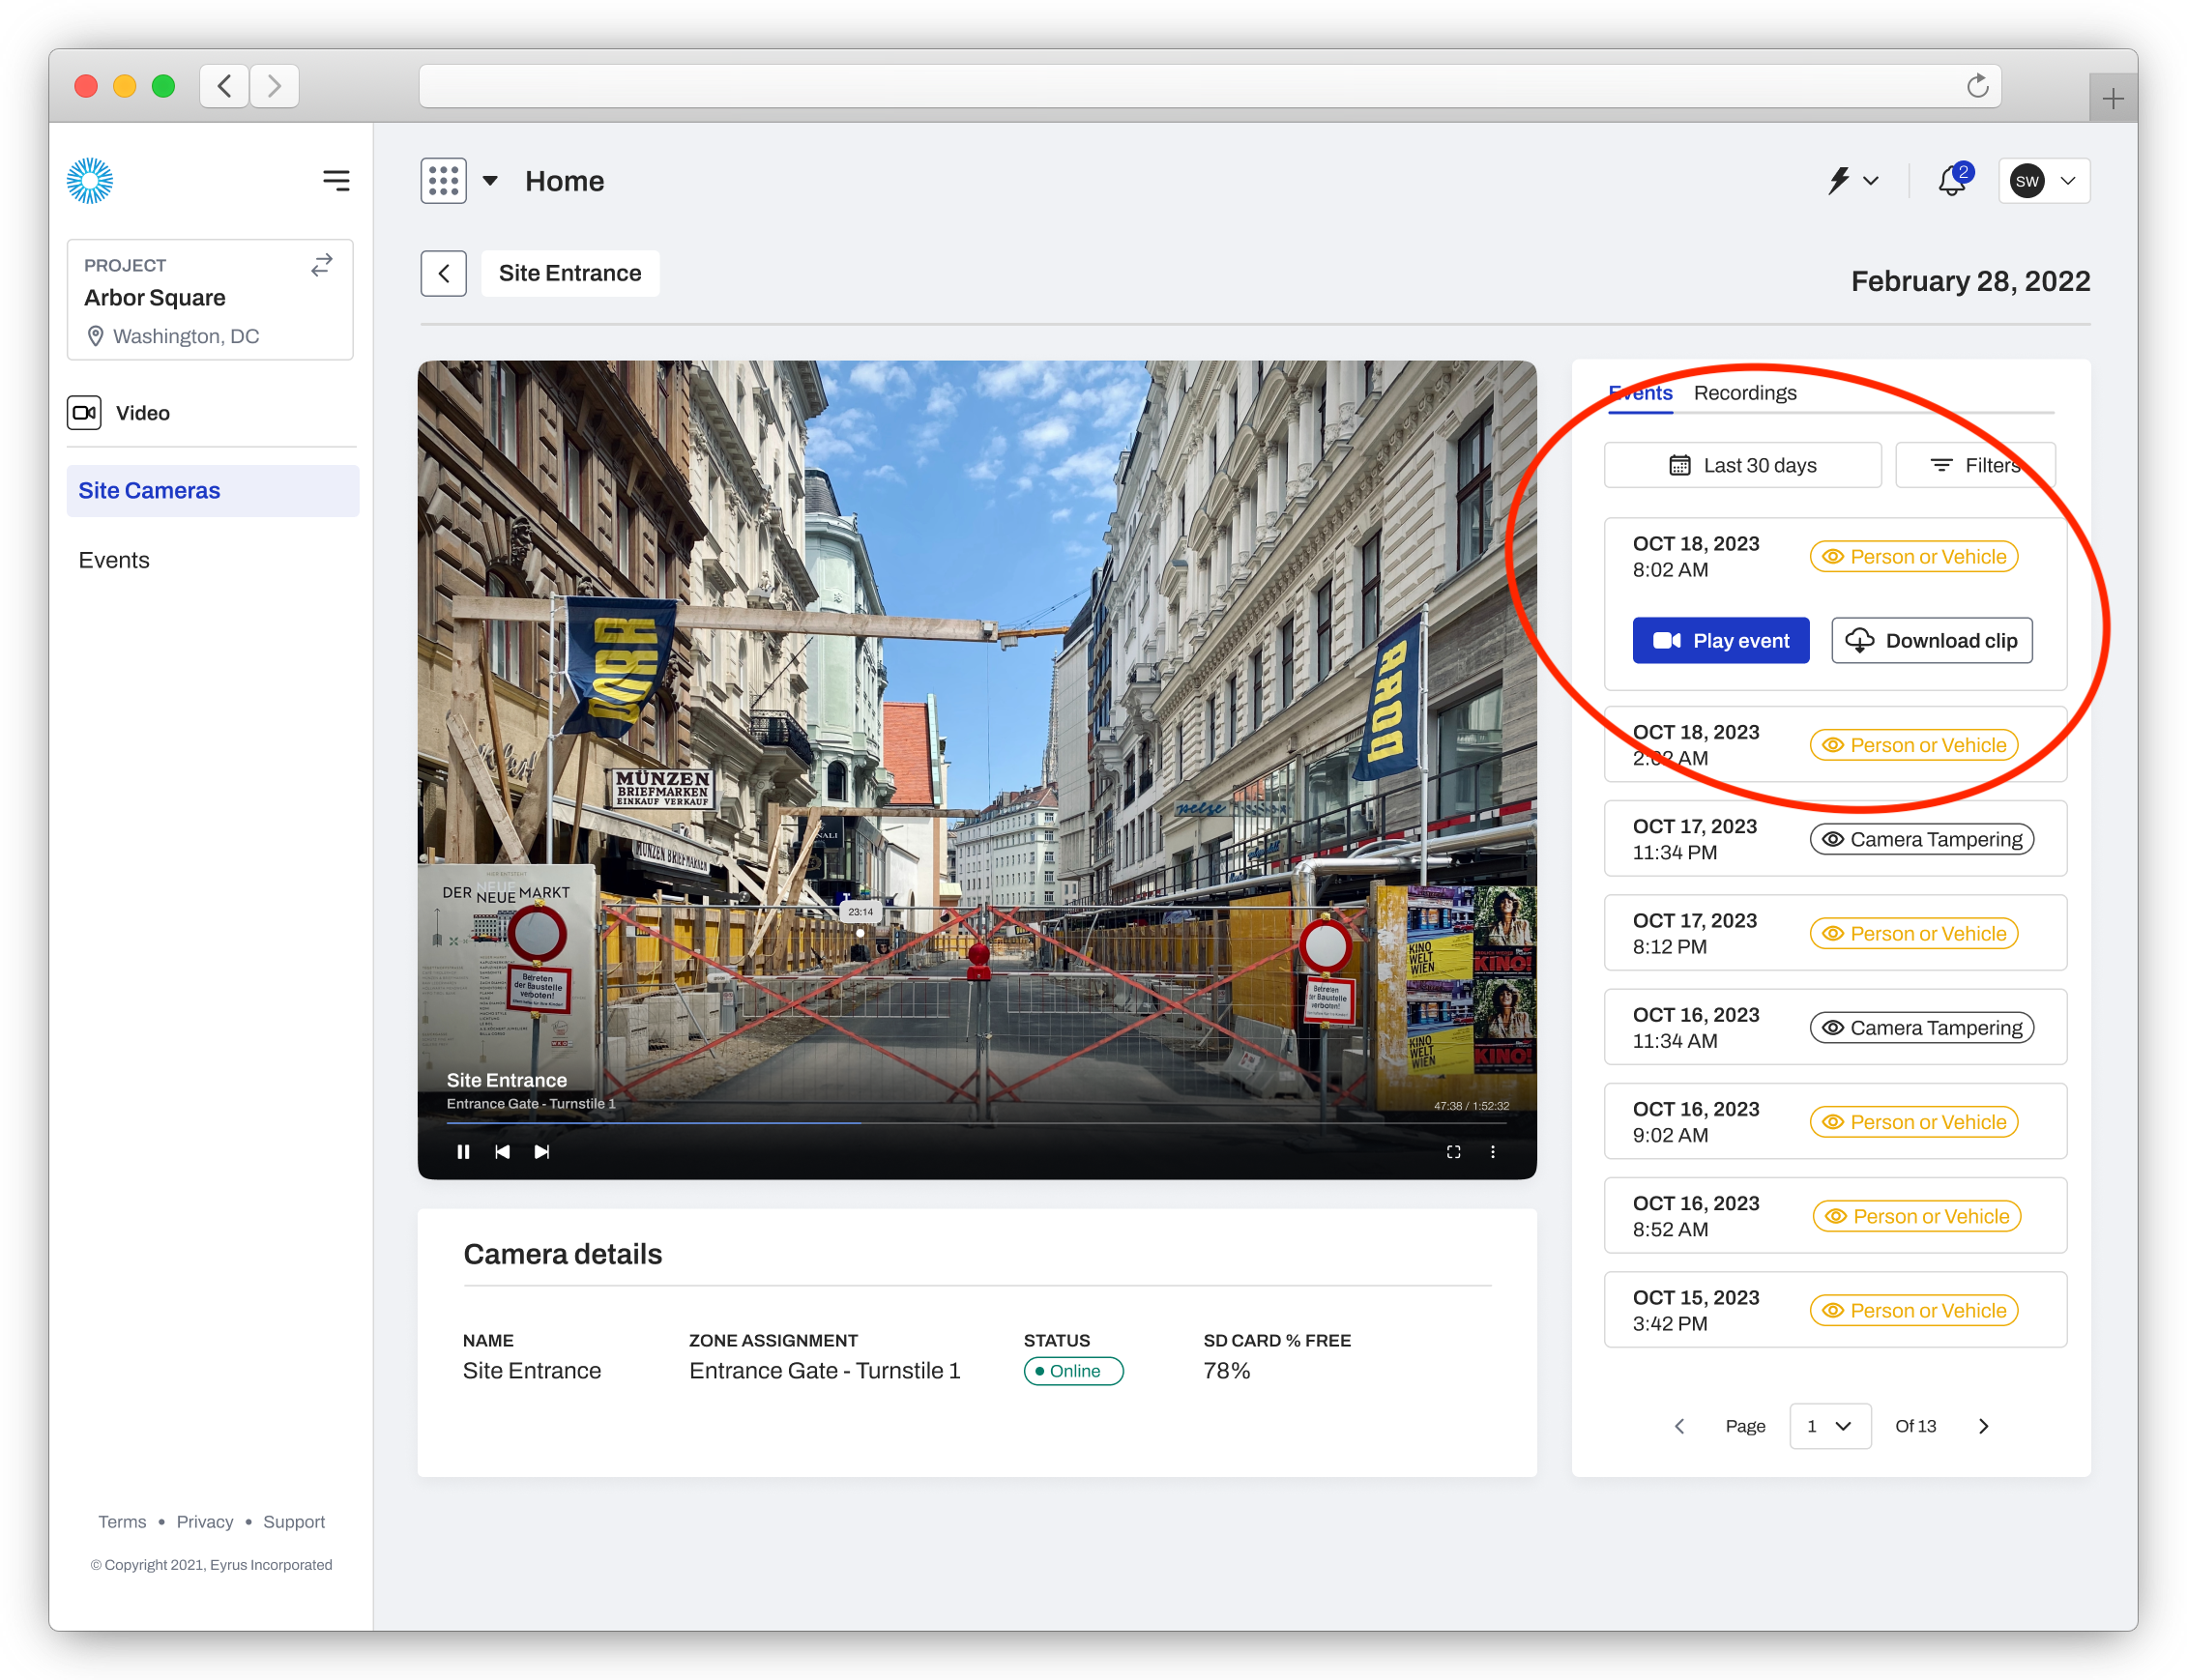
Task: Pause the camera video
Action: 463,1152
